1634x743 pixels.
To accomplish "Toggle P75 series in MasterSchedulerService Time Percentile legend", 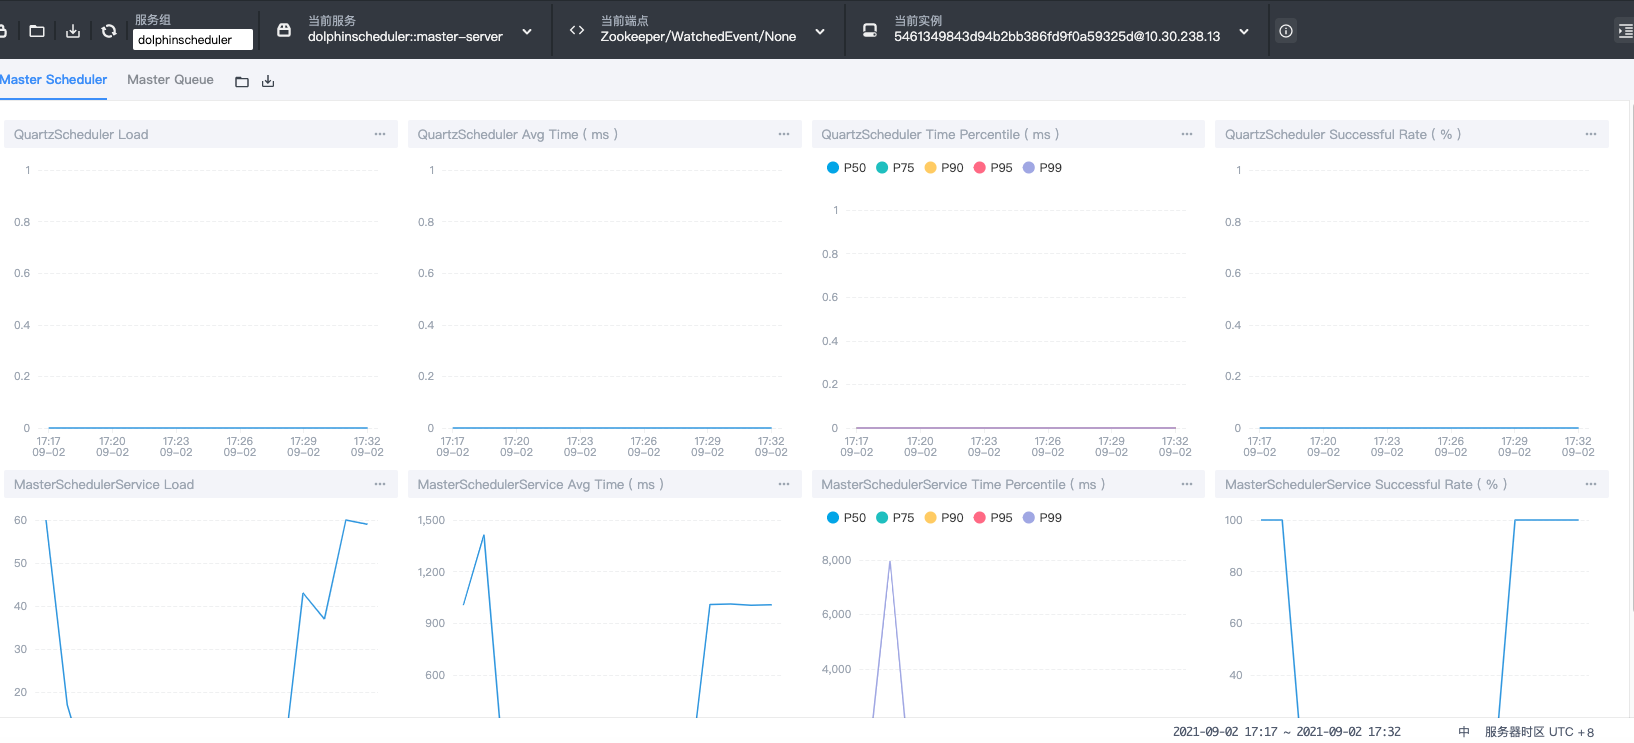I will (895, 518).
